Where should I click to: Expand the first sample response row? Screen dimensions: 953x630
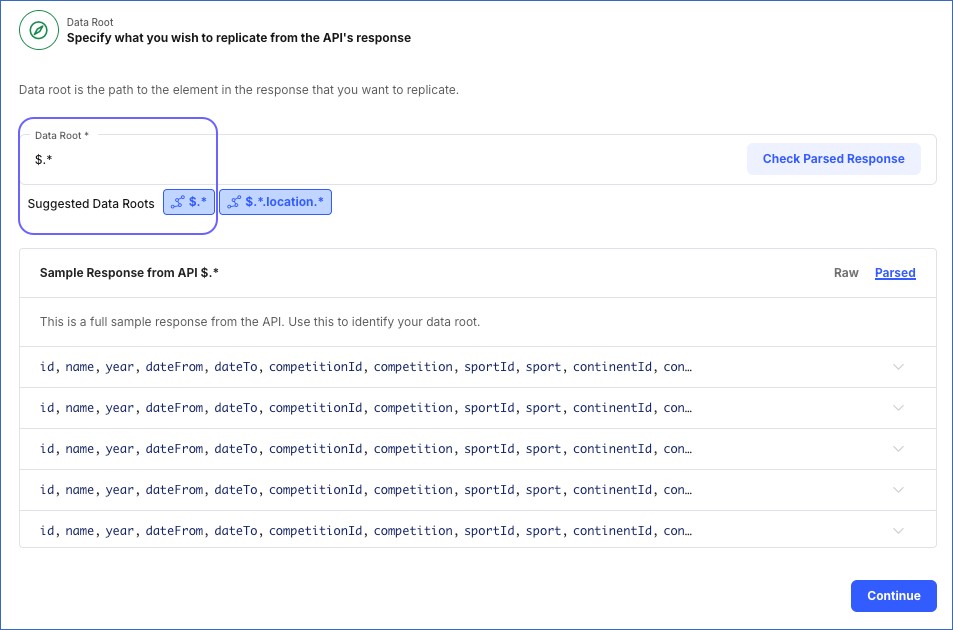(x=898, y=367)
